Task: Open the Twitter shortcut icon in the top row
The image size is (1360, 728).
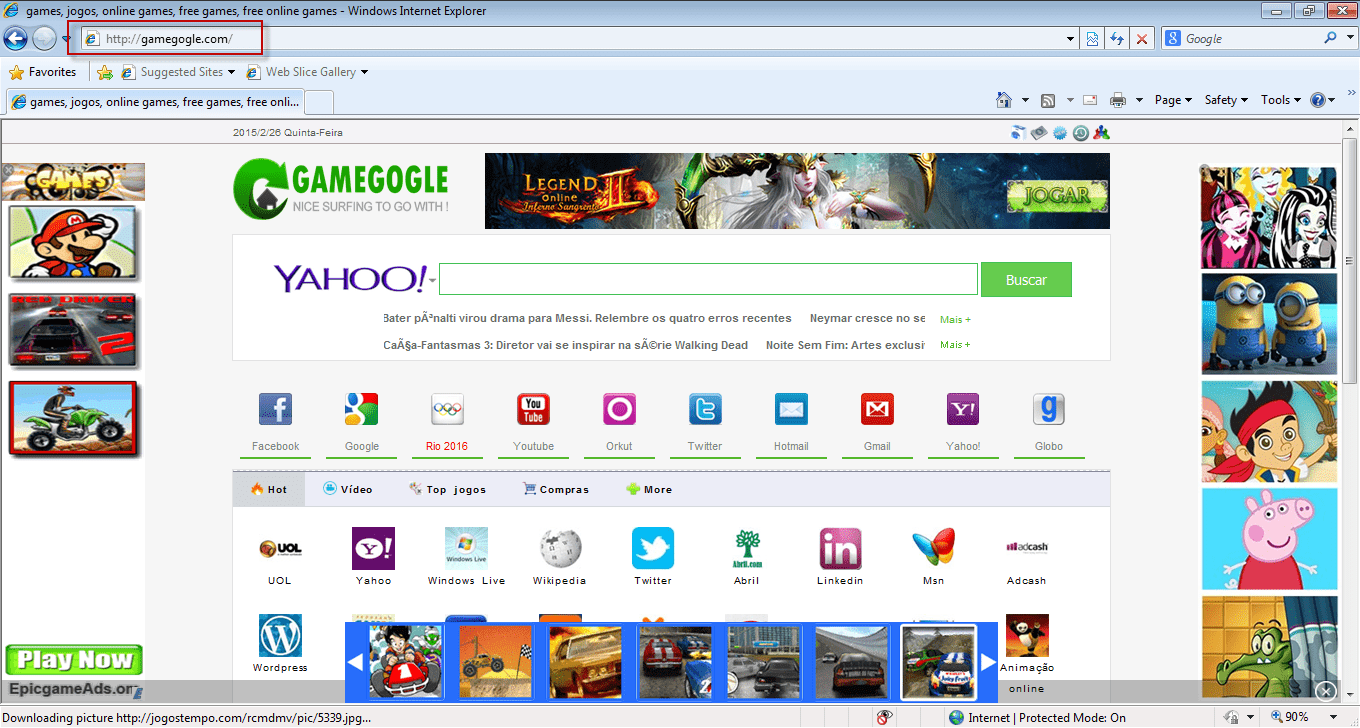Action: pyautogui.click(x=705, y=409)
